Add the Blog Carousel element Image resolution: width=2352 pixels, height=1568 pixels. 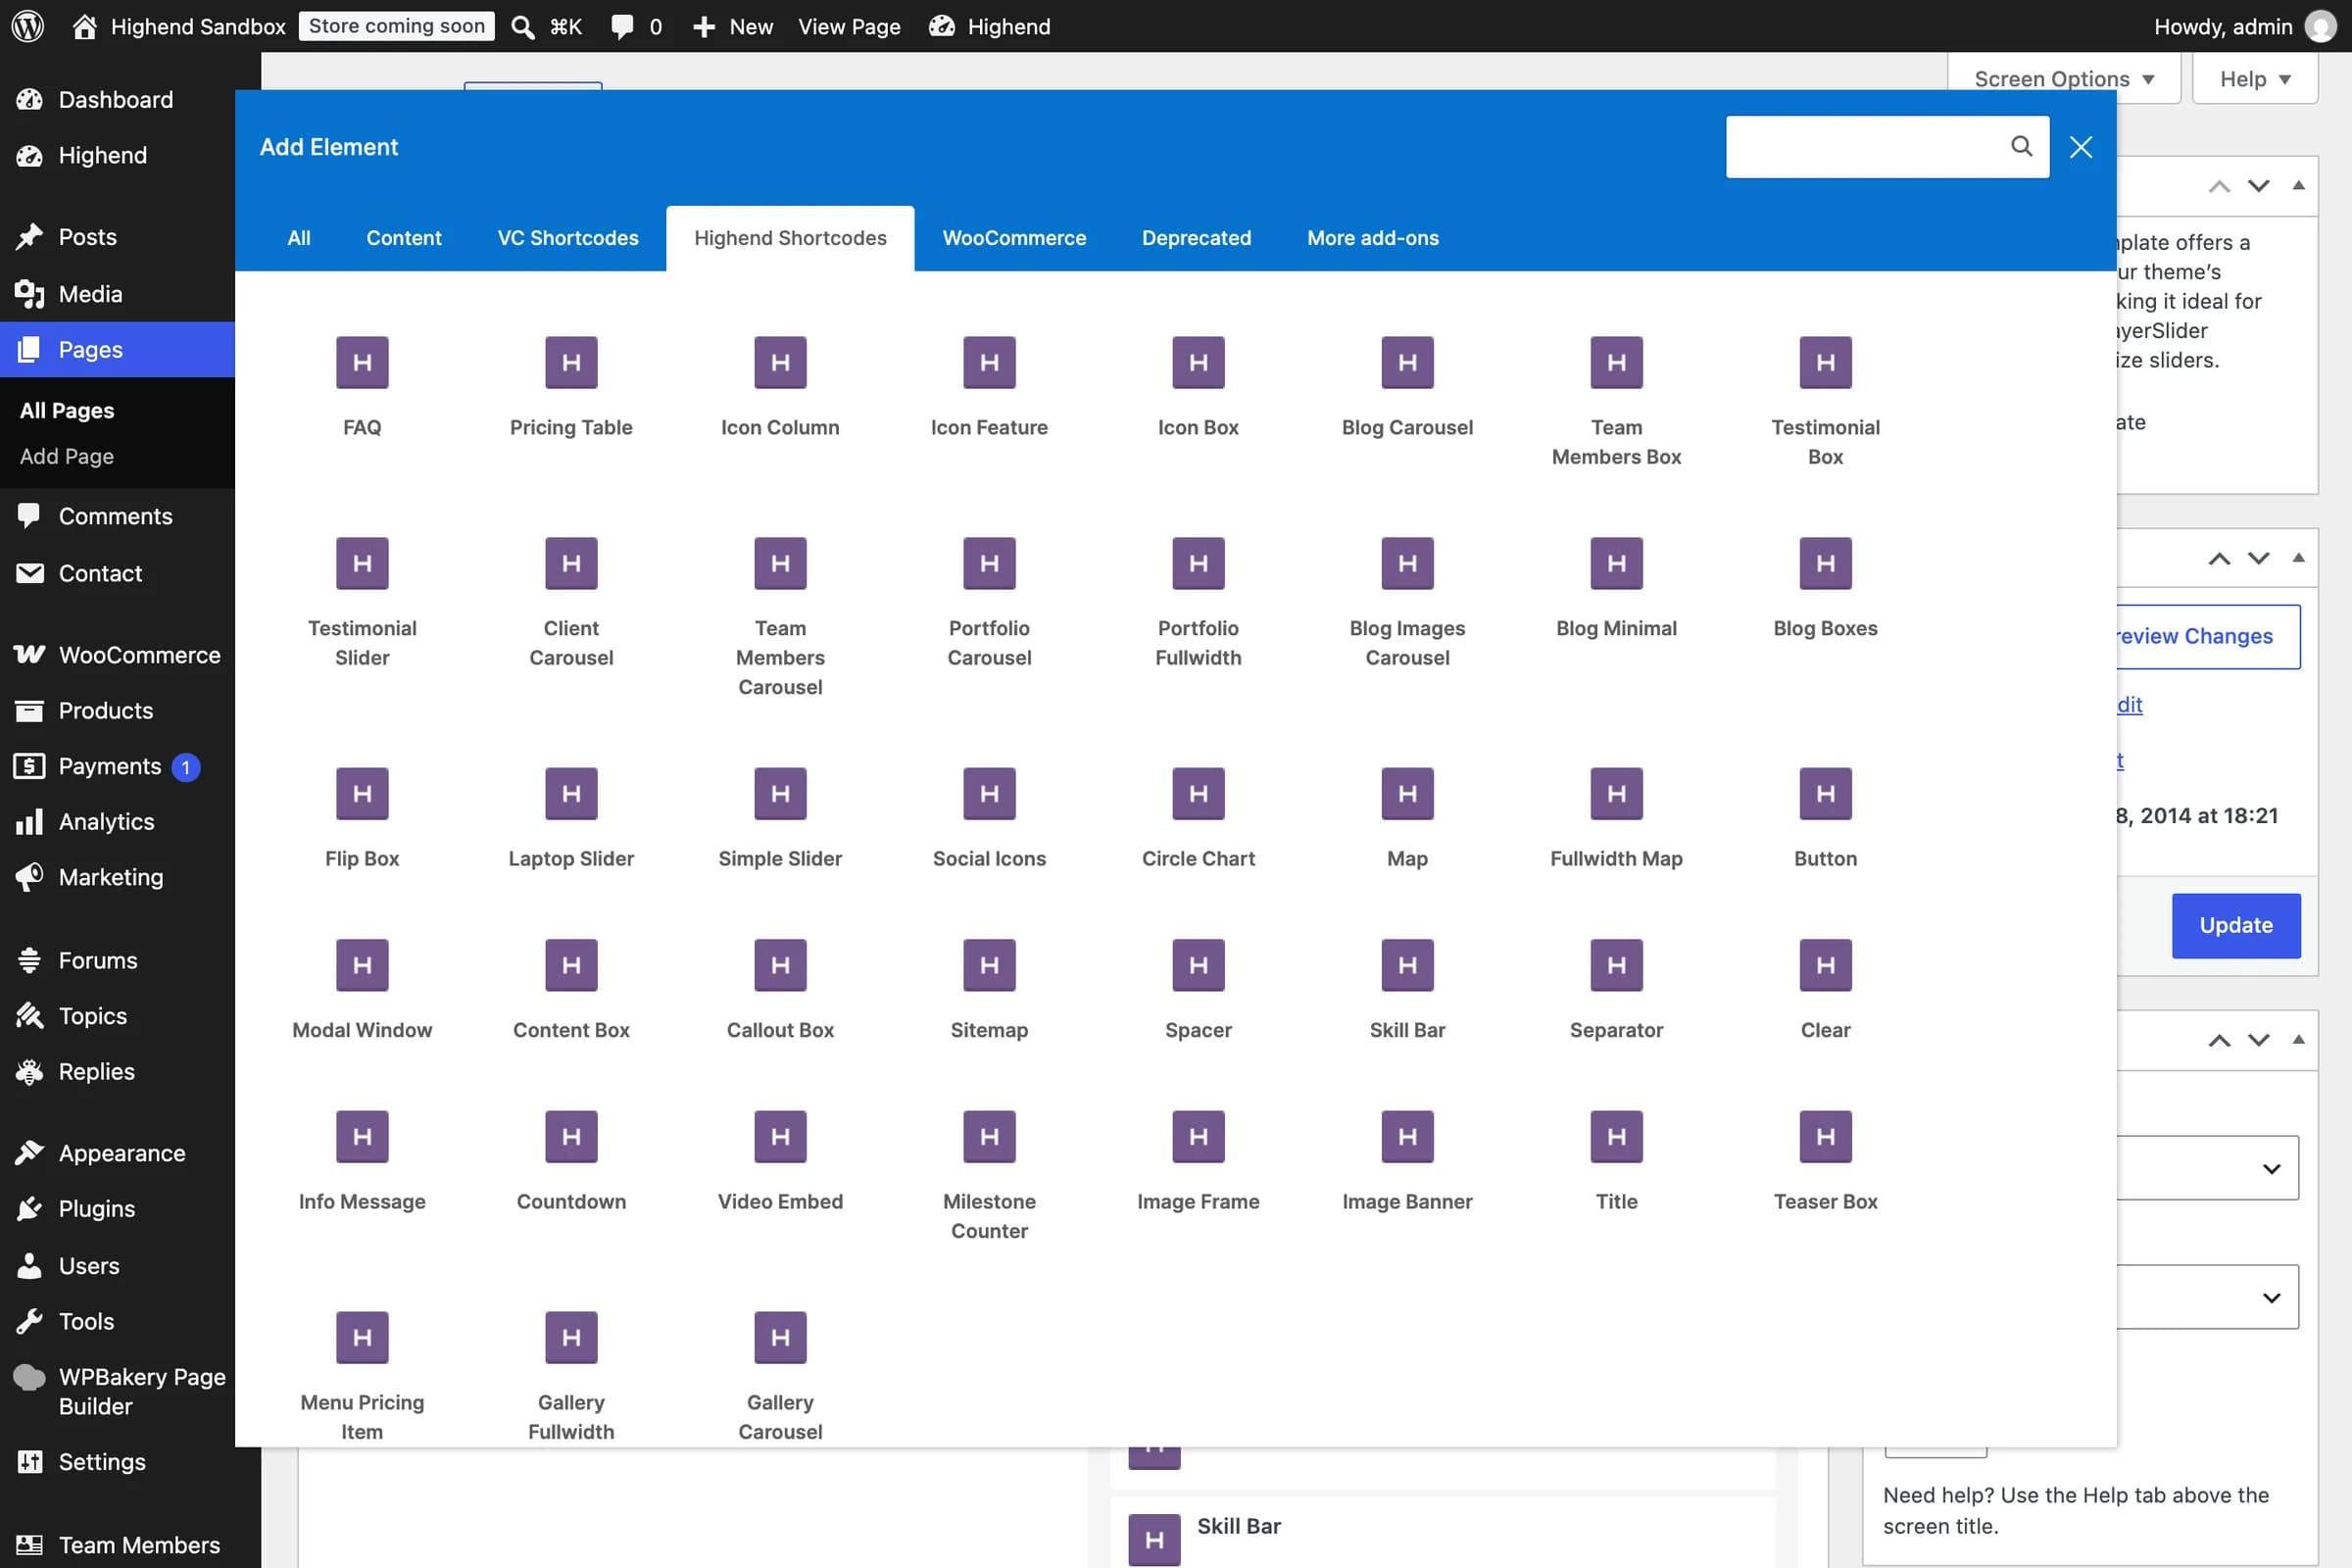pos(1407,388)
